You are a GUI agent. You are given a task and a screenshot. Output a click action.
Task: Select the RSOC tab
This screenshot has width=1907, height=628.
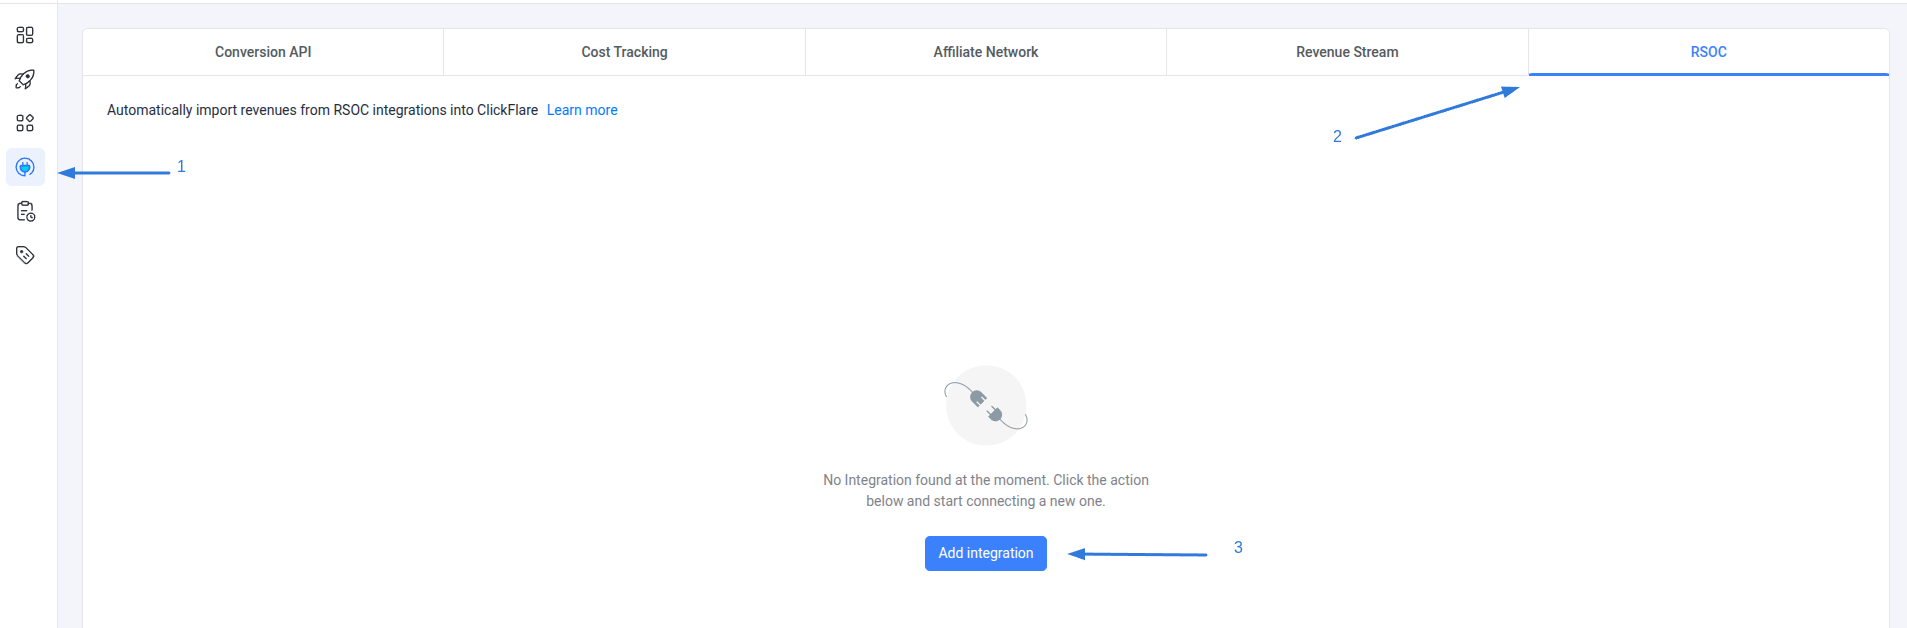[x=1708, y=52]
